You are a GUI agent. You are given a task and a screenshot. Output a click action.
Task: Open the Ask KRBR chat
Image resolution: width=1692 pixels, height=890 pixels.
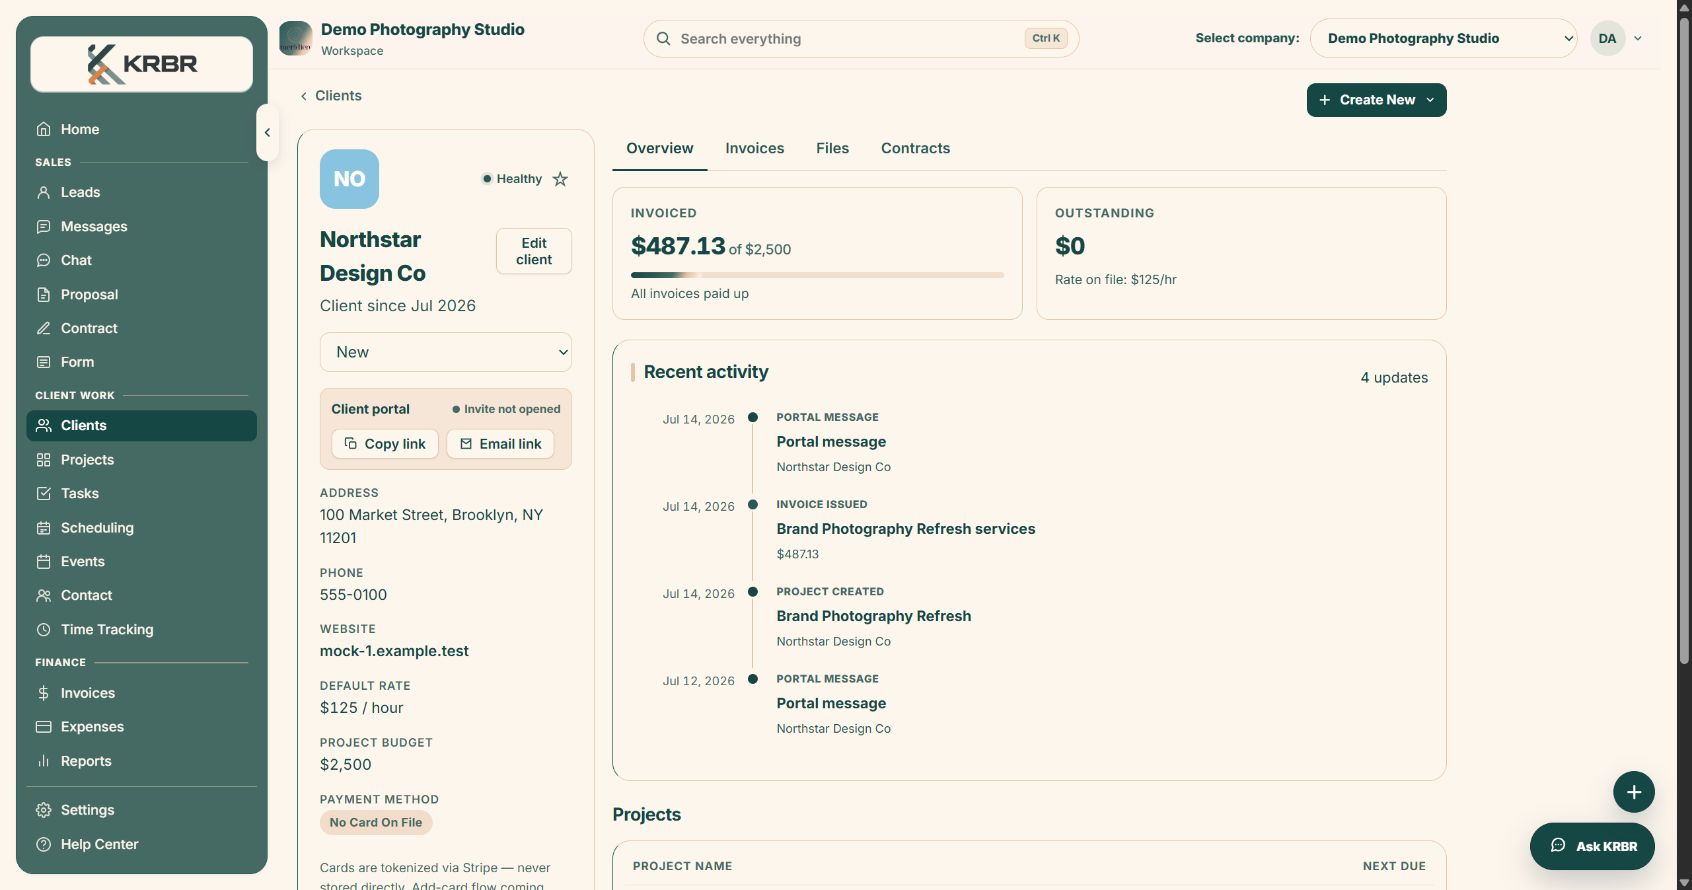[x=1592, y=846]
